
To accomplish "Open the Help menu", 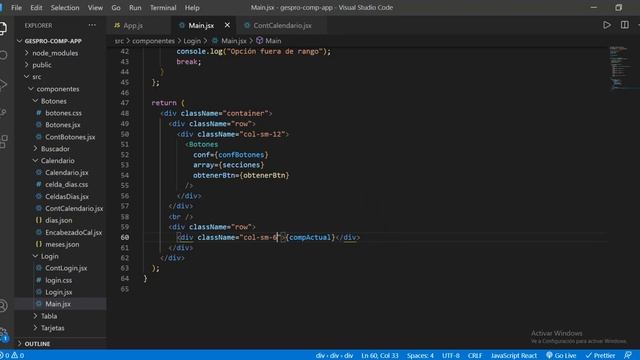I will [192, 8].
